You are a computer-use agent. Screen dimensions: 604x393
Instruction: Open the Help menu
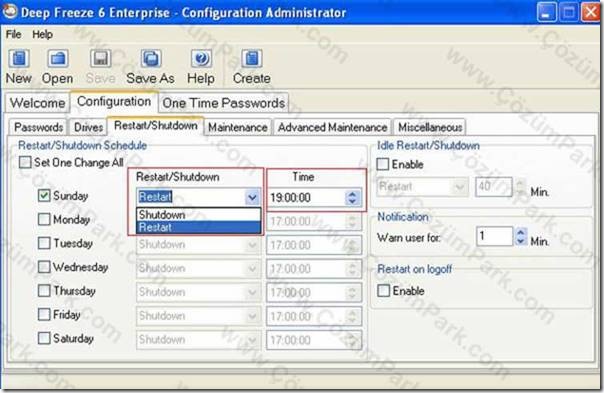42,34
